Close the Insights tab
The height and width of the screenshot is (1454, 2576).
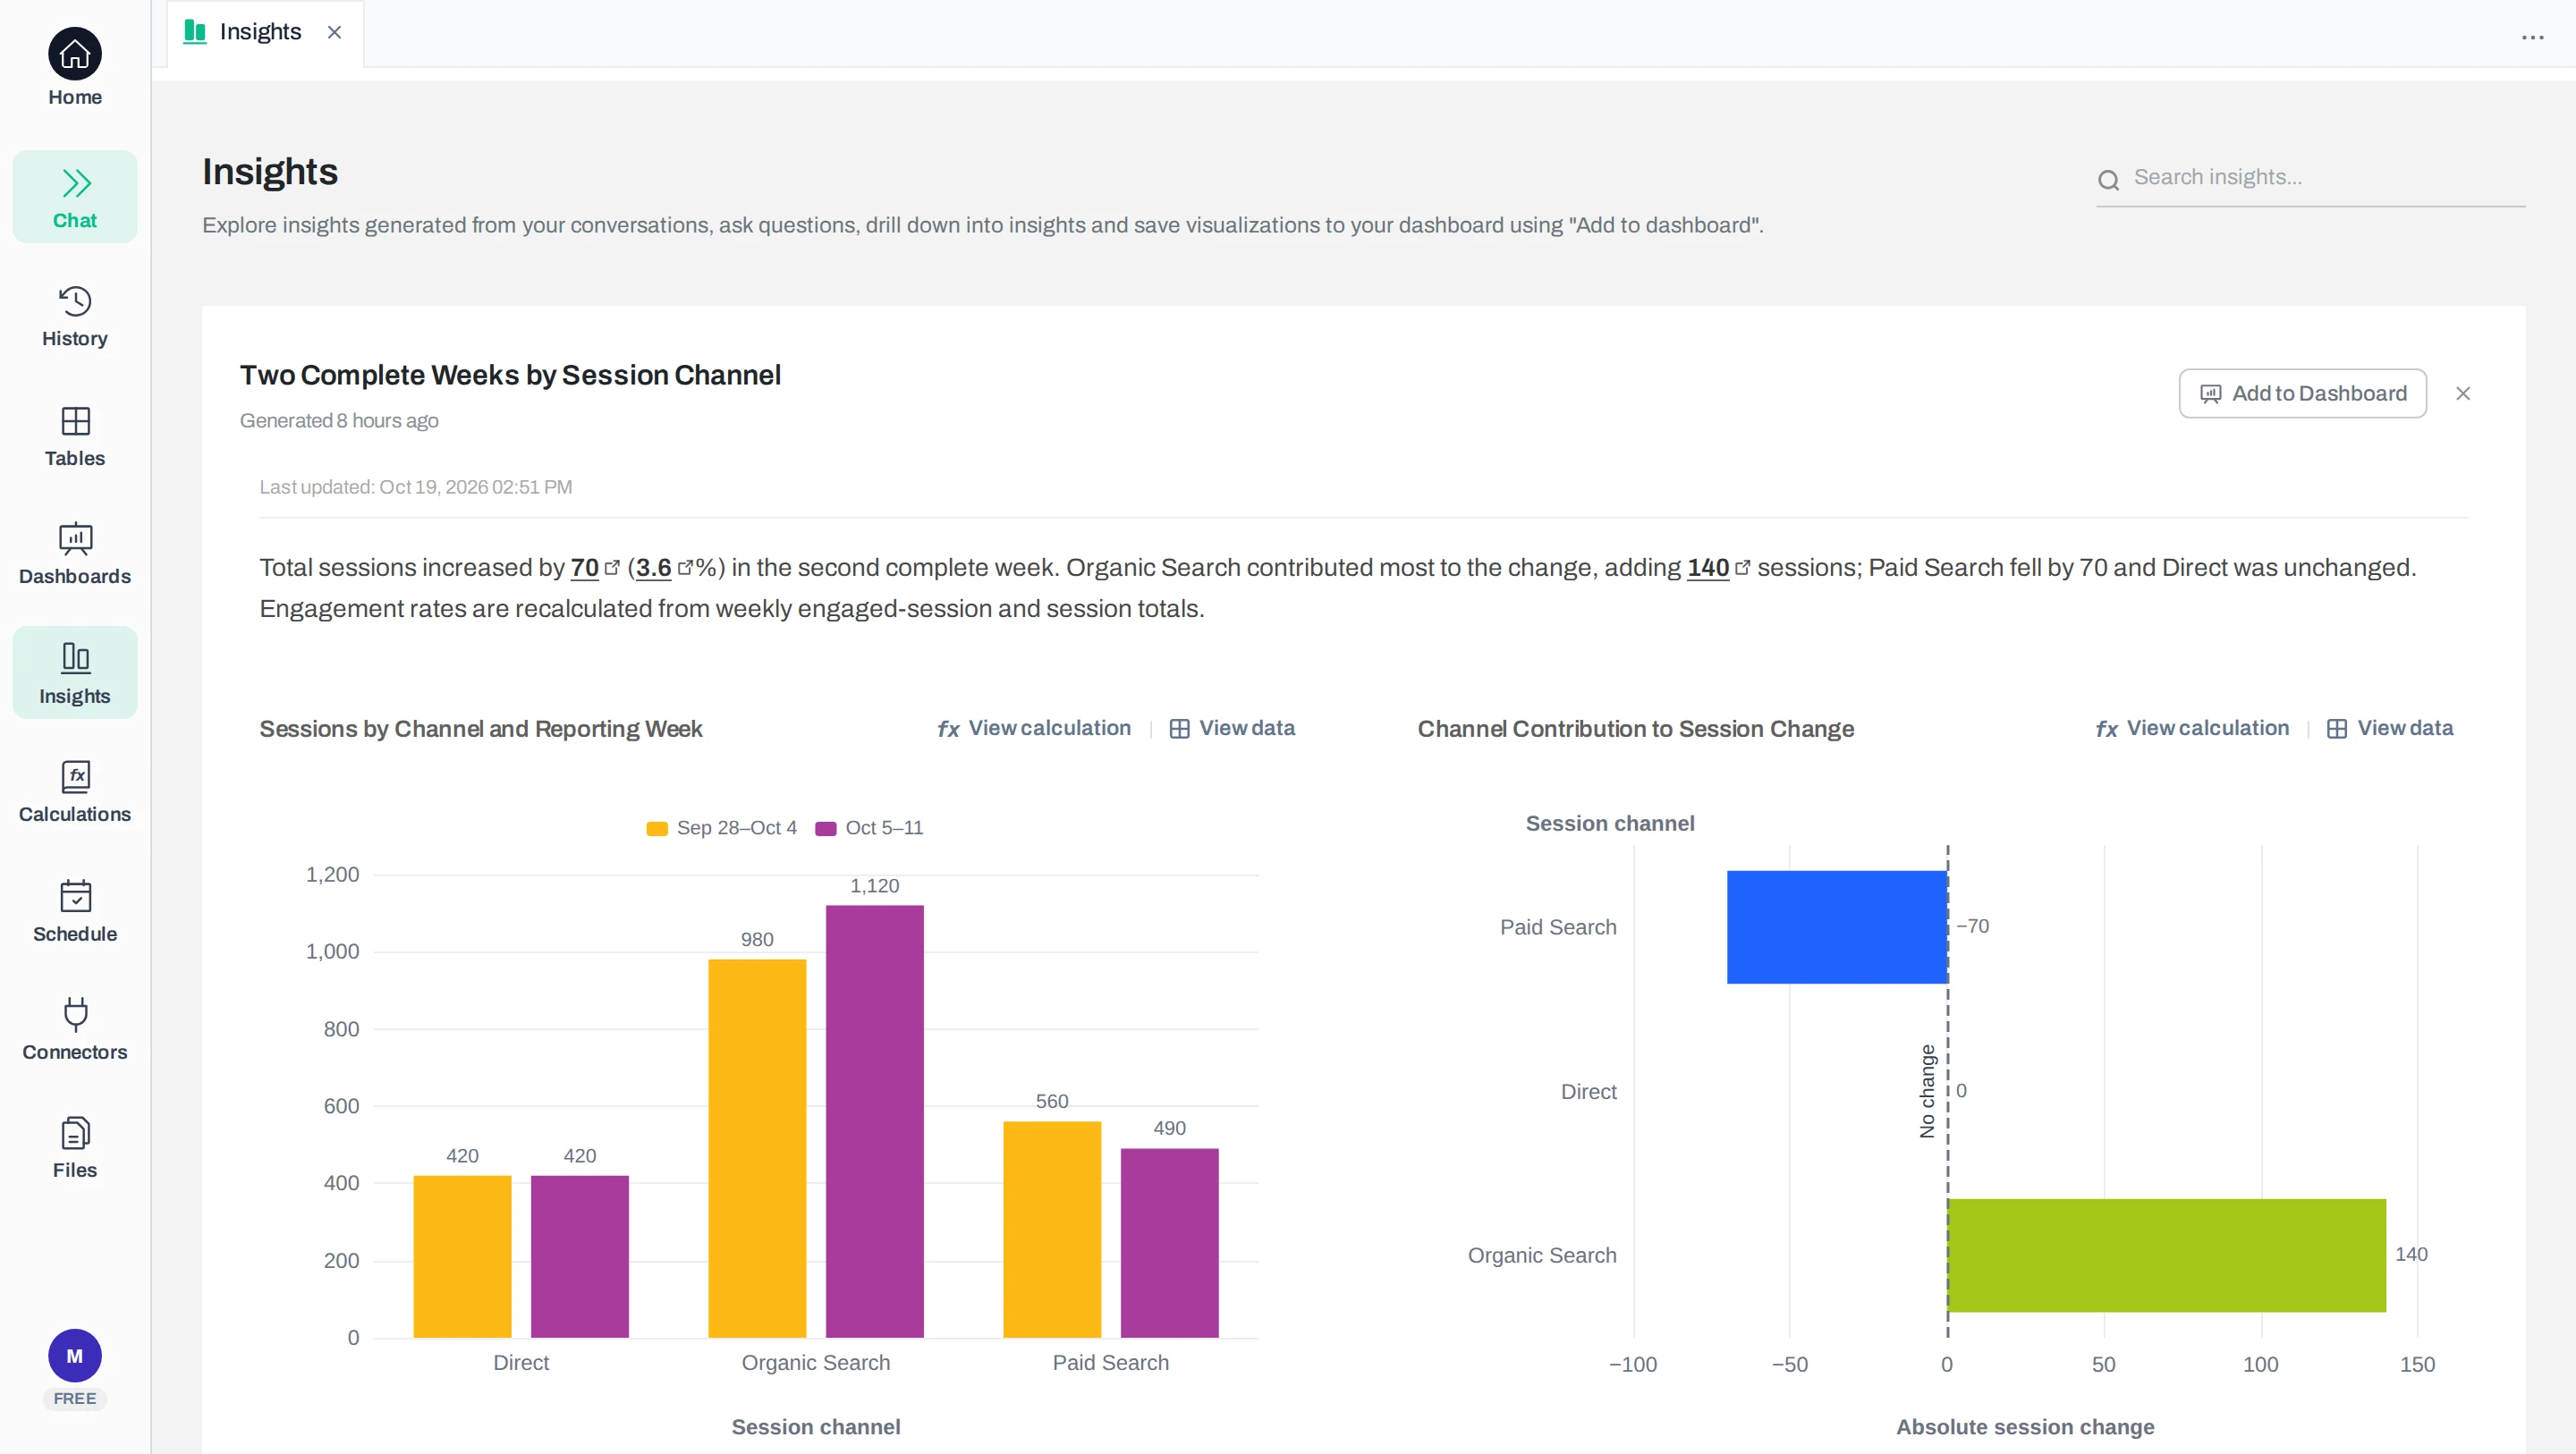coord(335,32)
